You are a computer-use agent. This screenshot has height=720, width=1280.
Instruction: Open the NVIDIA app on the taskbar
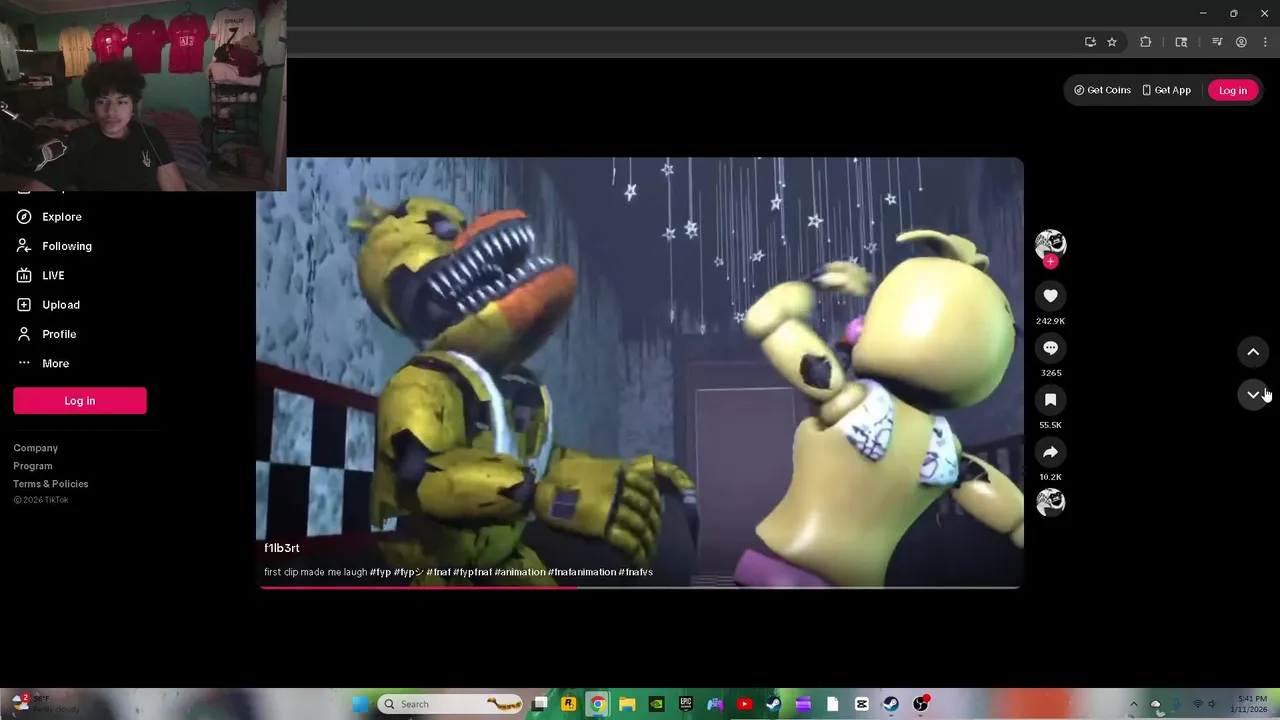click(656, 704)
